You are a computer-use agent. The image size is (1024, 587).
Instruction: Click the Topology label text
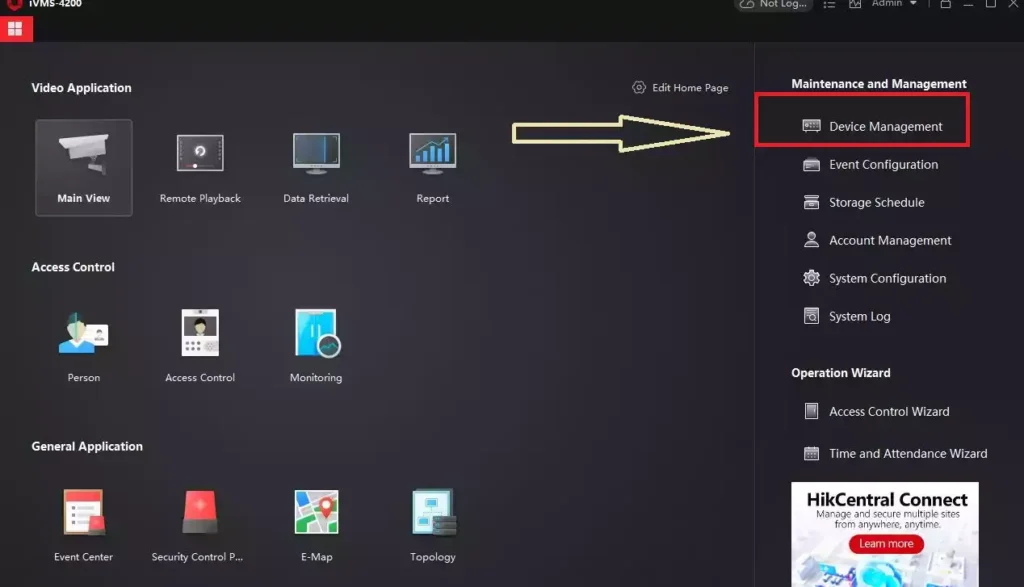432,556
